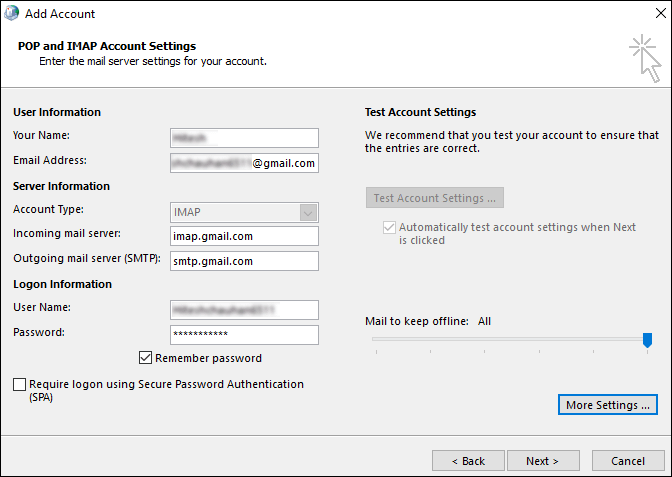Click the 'POP and IMAP Account Settings' heading
The image size is (672, 477).
(x=107, y=46)
